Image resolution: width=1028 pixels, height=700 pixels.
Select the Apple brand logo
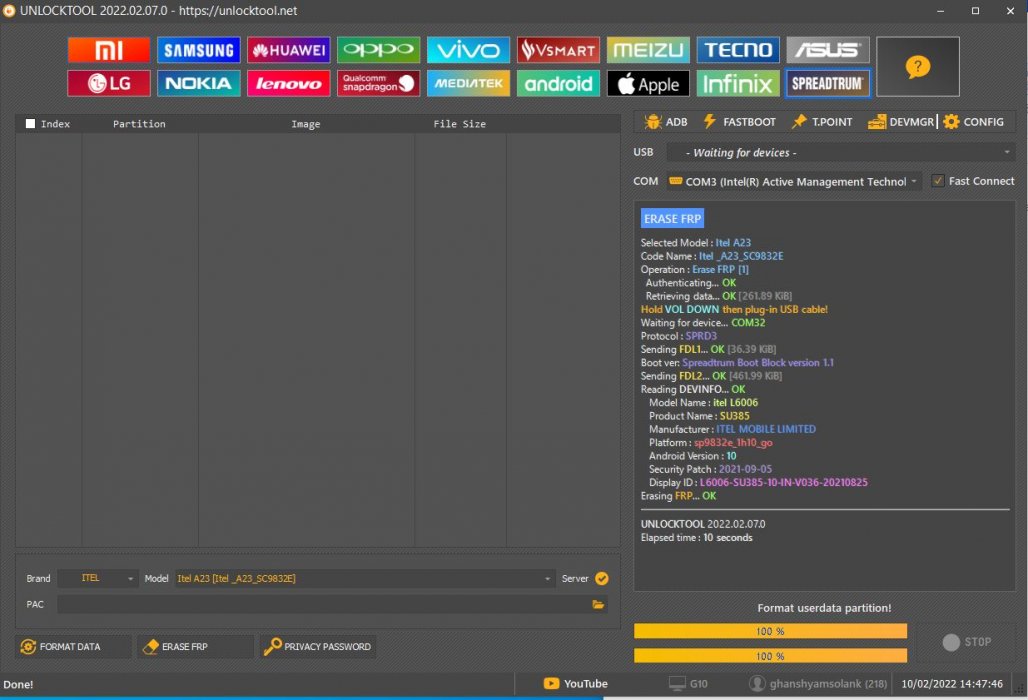648,83
